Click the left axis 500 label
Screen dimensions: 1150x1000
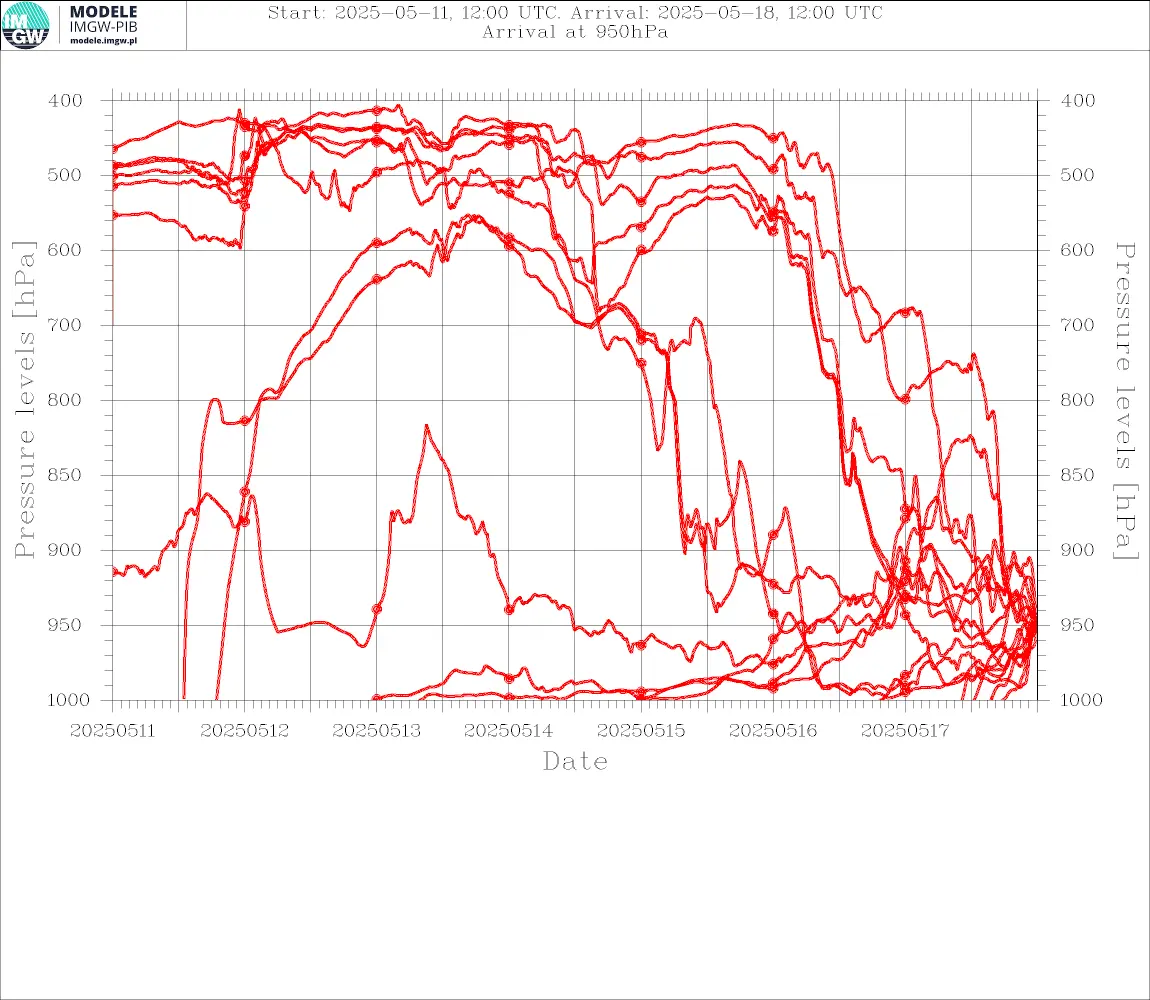pos(65,175)
